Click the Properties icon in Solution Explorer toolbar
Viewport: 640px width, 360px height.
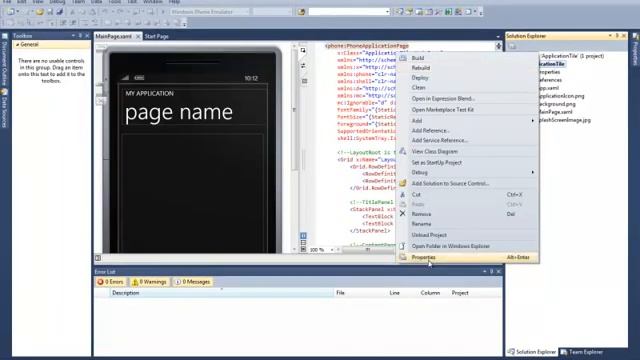click(x=512, y=46)
